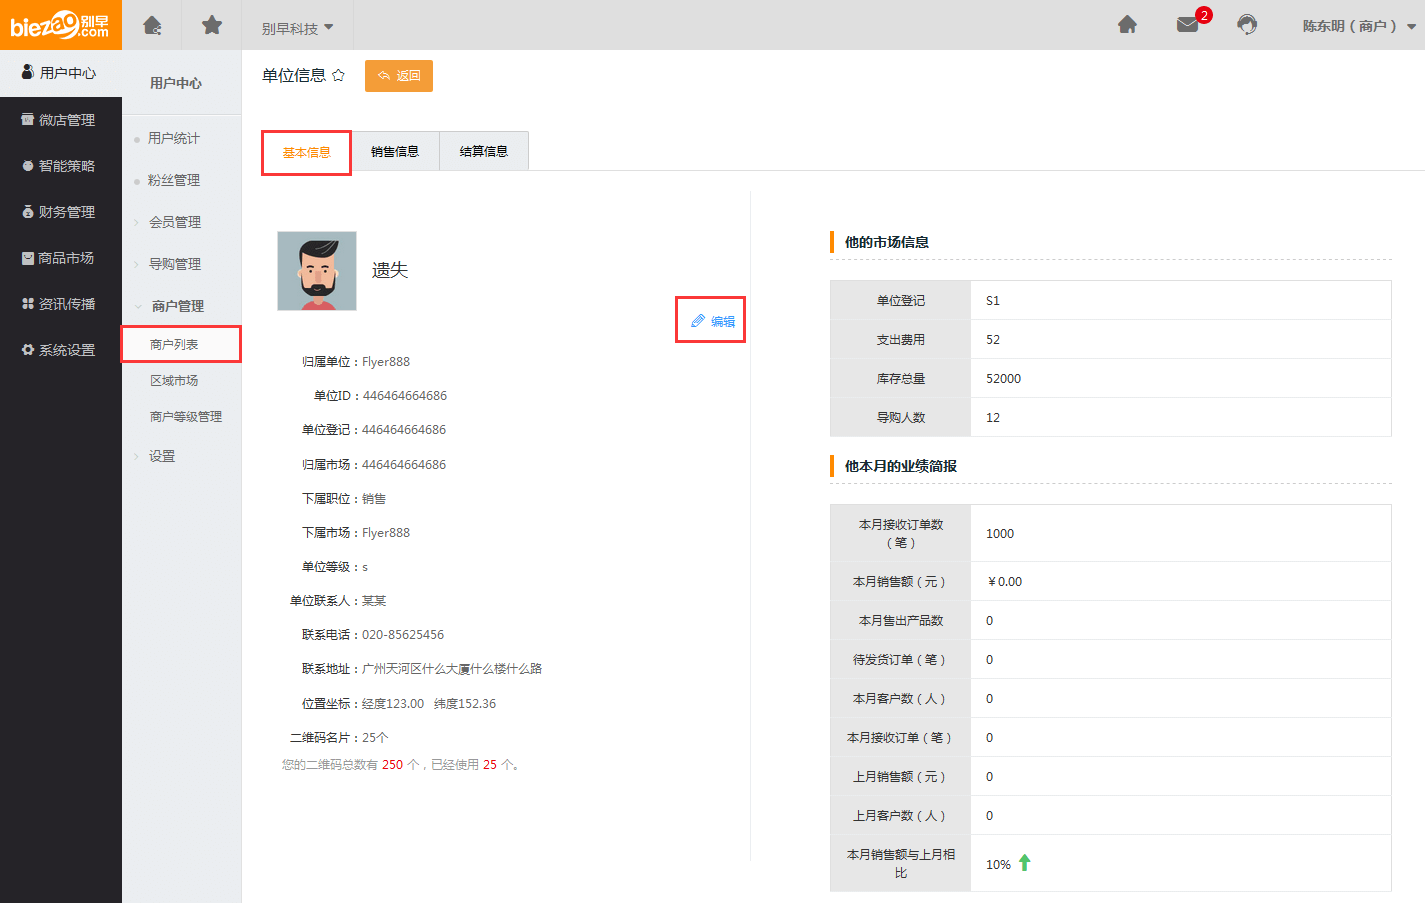The height and width of the screenshot is (903, 1425).
Task: Click the merchant avatar picture
Action: click(x=317, y=271)
